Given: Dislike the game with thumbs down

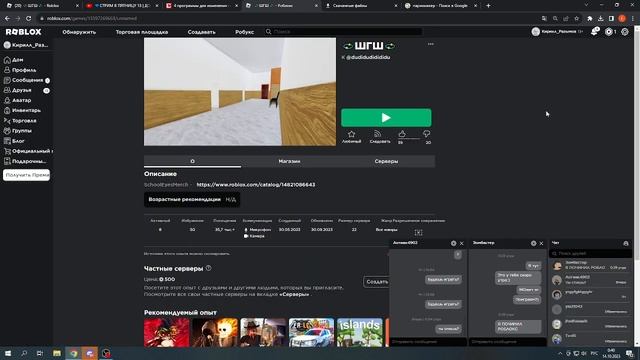Looking at the screenshot, I should (x=427, y=134).
